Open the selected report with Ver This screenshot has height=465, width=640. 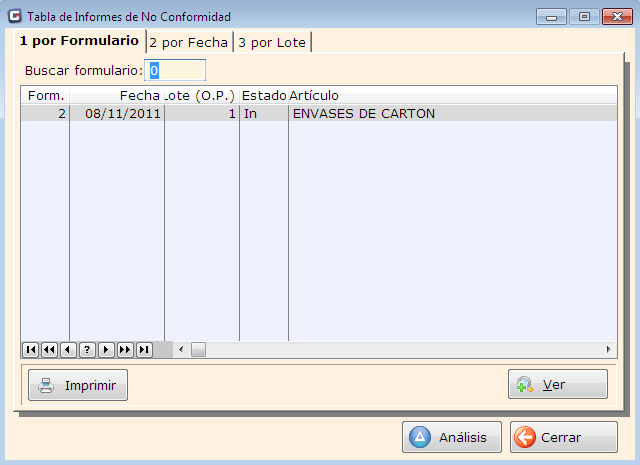pos(558,384)
